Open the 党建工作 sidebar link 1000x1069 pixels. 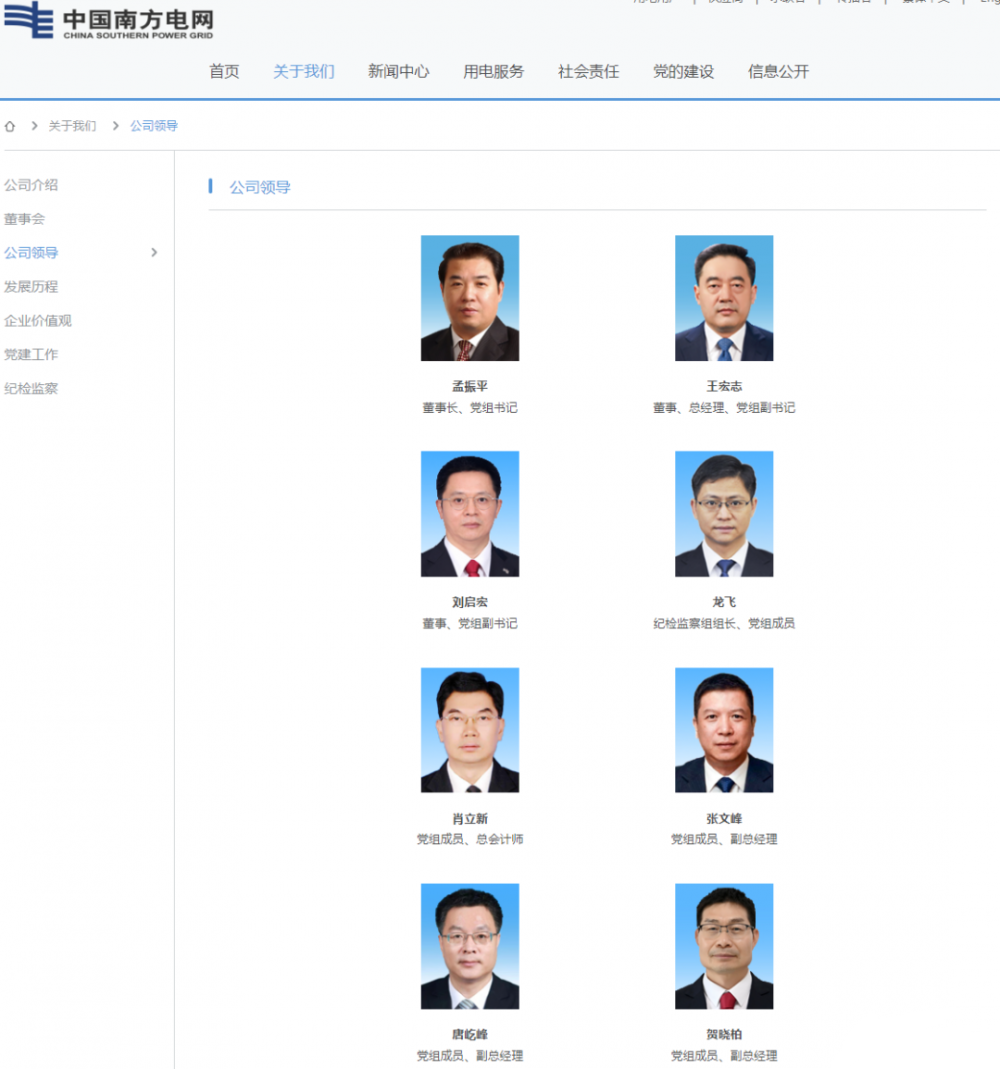coord(31,355)
